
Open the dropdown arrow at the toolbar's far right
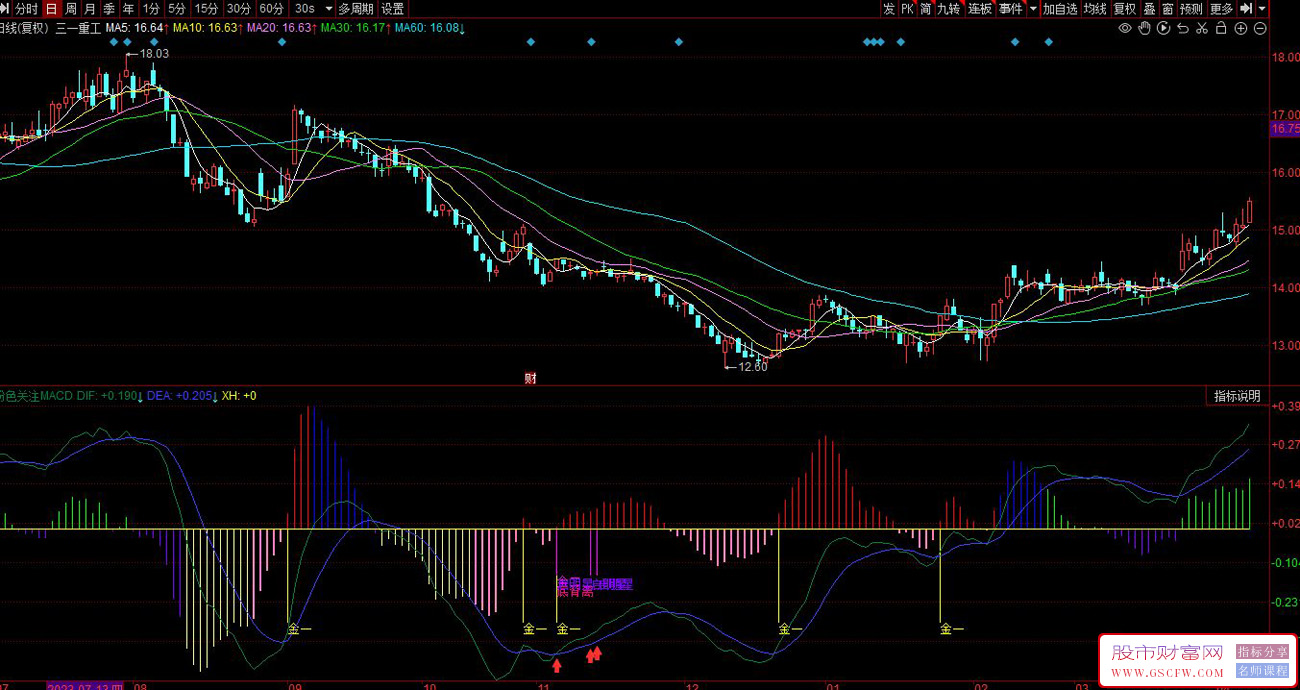(1263, 9)
